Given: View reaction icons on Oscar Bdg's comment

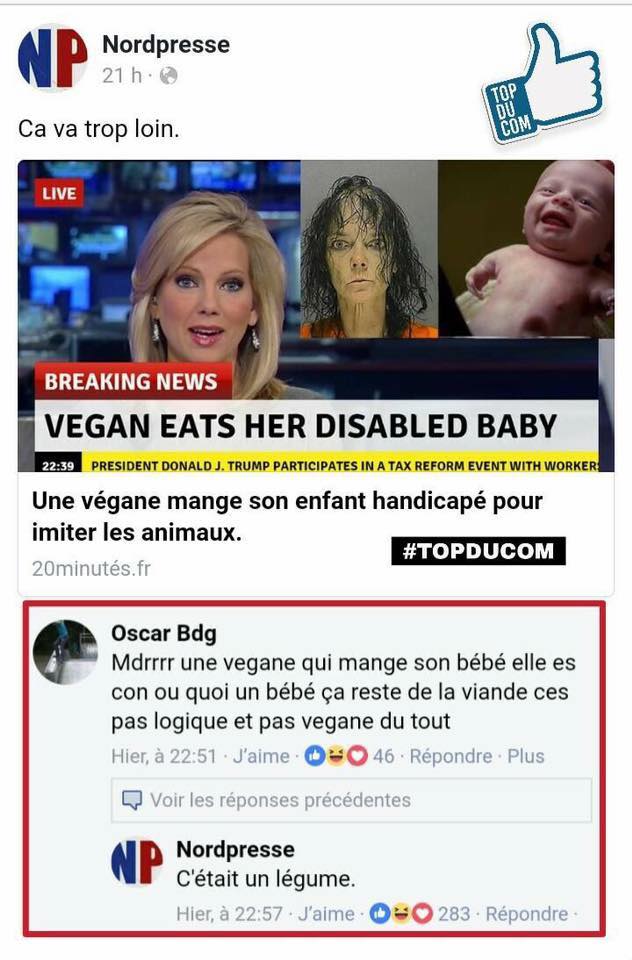Looking at the screenshot, I should 336,756.
